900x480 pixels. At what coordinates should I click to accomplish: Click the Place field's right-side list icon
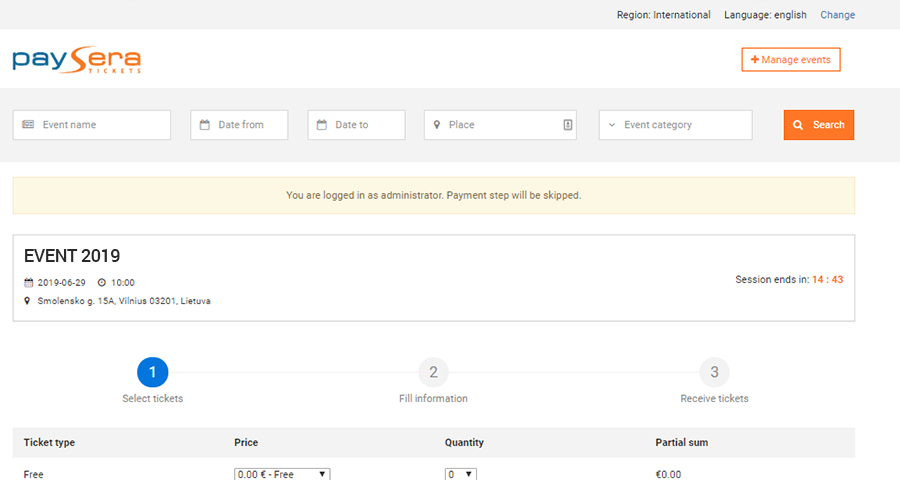click(x=567, y=125)
